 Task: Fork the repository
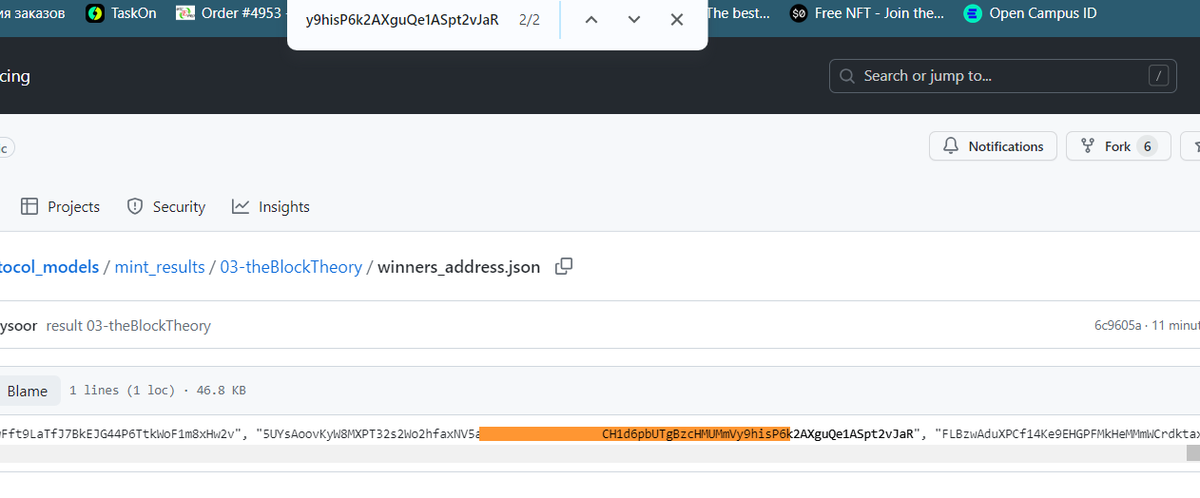(x=1117, y=146)
